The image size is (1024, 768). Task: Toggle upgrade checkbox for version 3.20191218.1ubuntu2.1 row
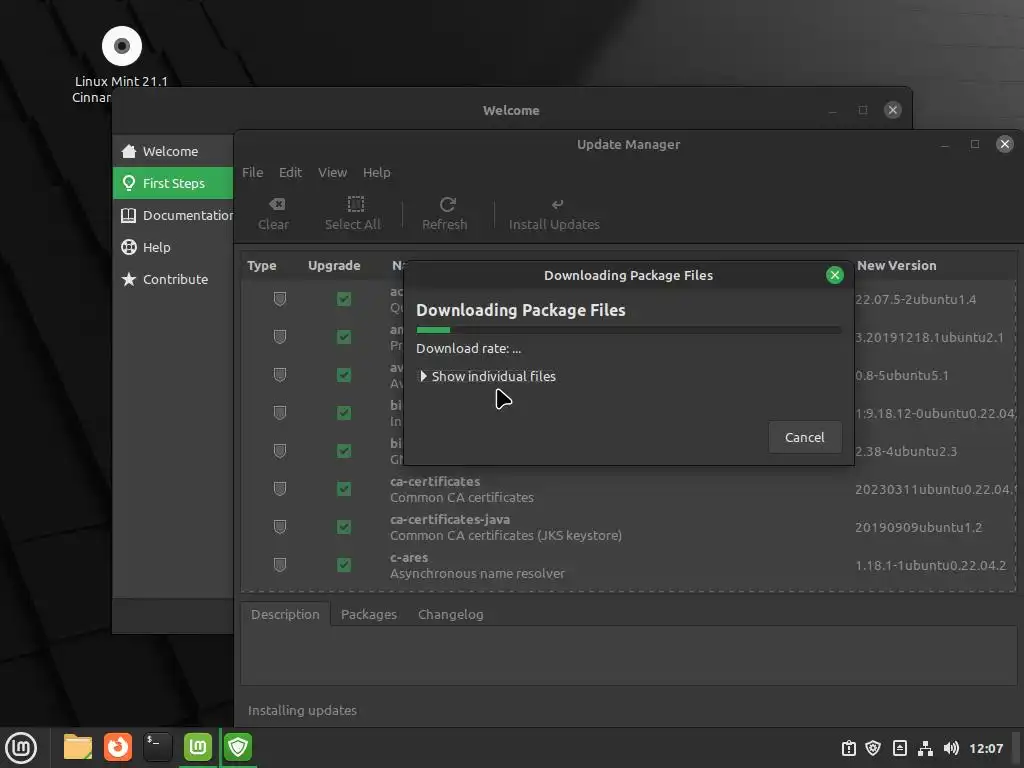point(344,337)
